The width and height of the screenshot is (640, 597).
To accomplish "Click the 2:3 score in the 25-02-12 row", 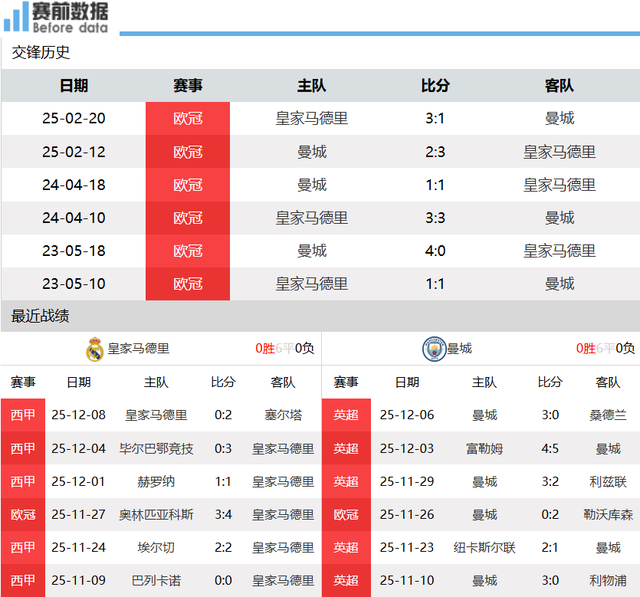I will click(x=435, y=152).
